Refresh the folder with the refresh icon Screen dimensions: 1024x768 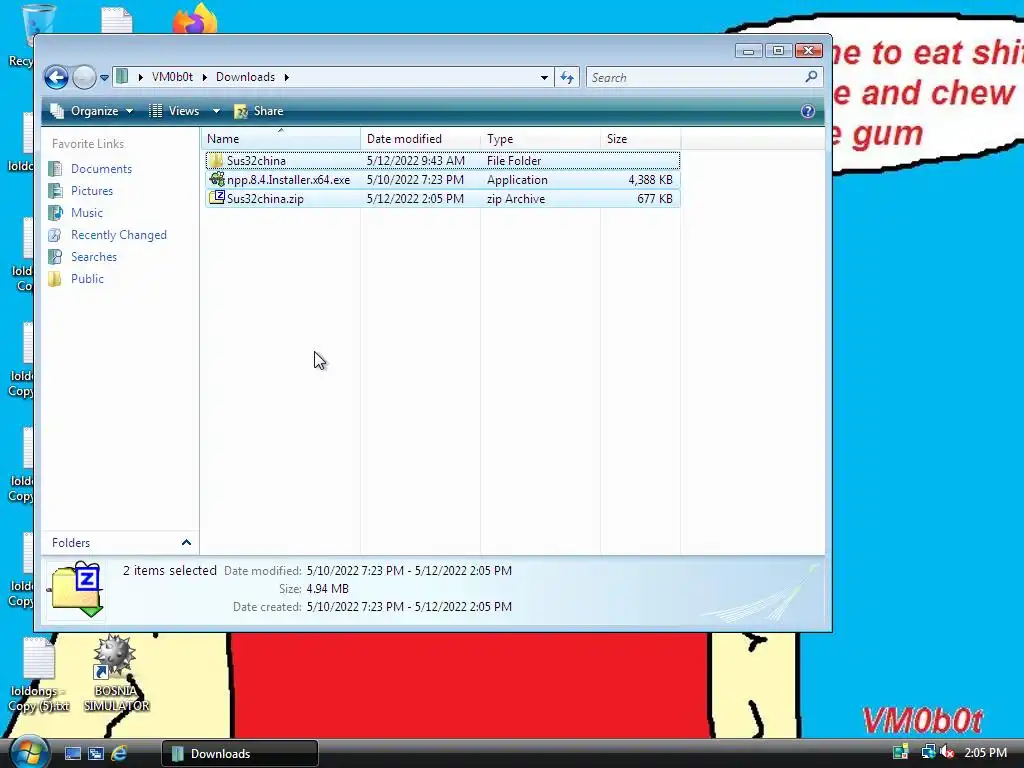pos(567,78)
